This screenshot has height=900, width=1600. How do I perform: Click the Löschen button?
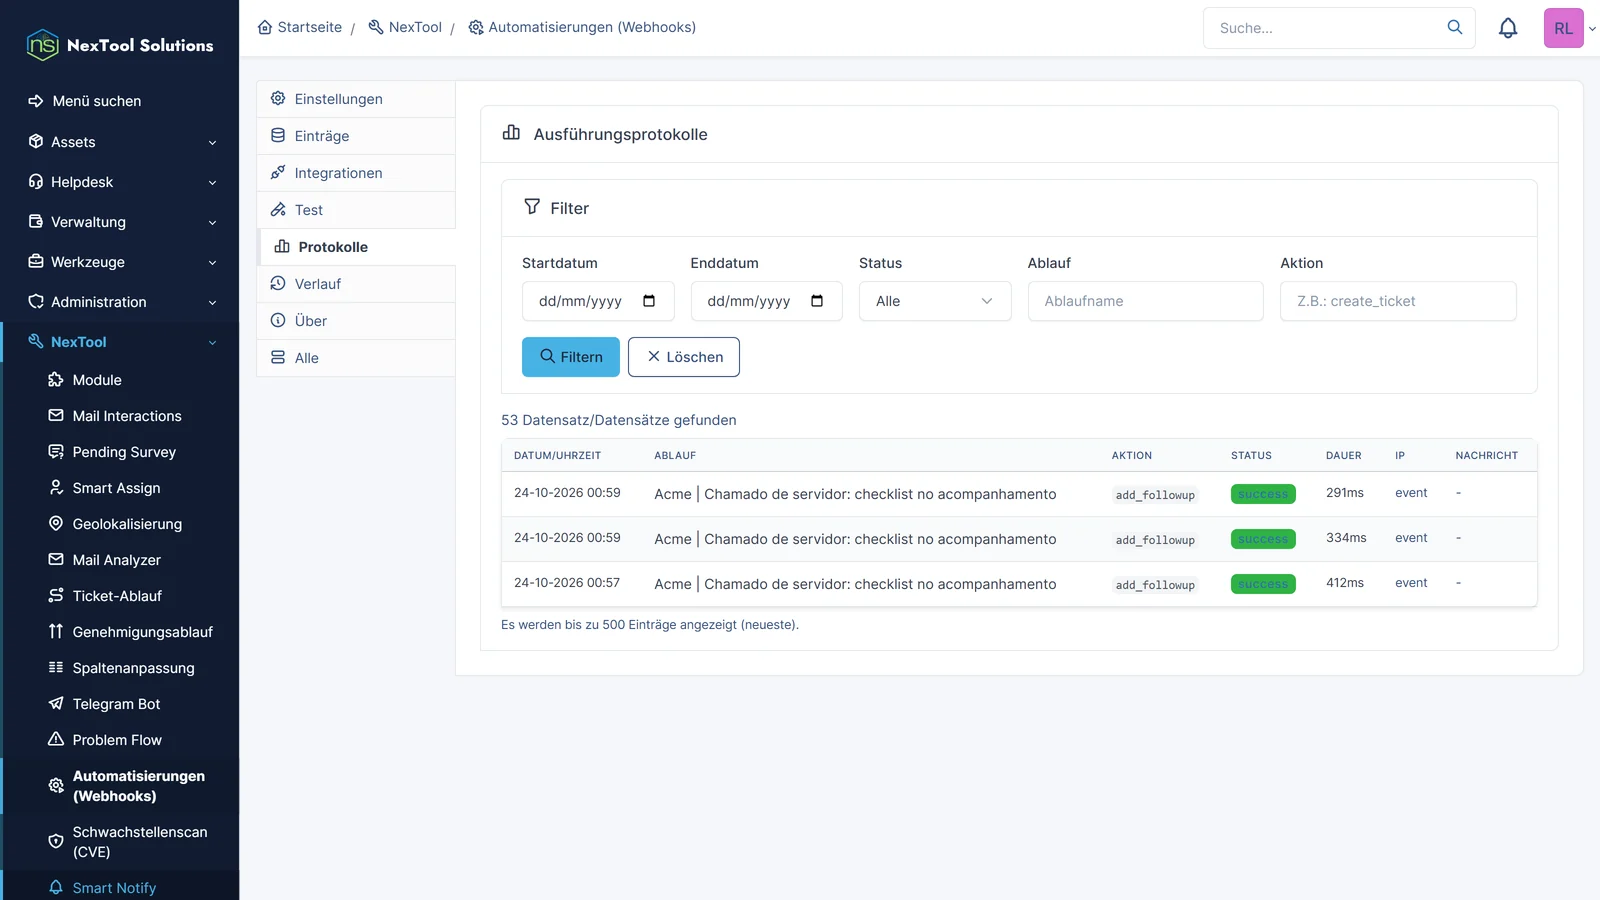pyautogui.click(x=684, y=357)
